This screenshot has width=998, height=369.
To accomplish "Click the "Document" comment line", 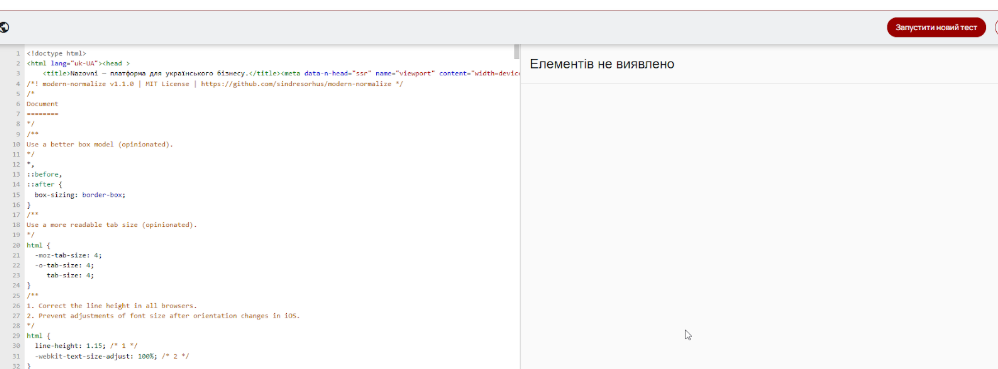I will click(43, 104).
